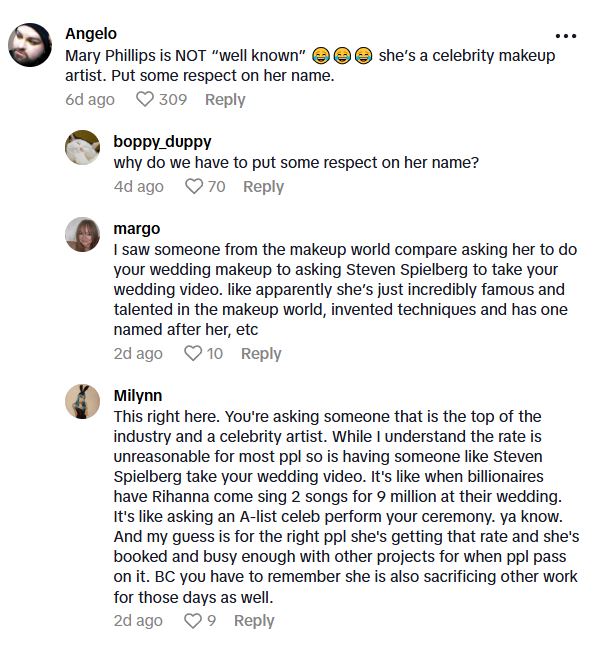Like boppy_duppy's reply with the heart
Screen dimensions: 600x648
[x=194, y=187]
